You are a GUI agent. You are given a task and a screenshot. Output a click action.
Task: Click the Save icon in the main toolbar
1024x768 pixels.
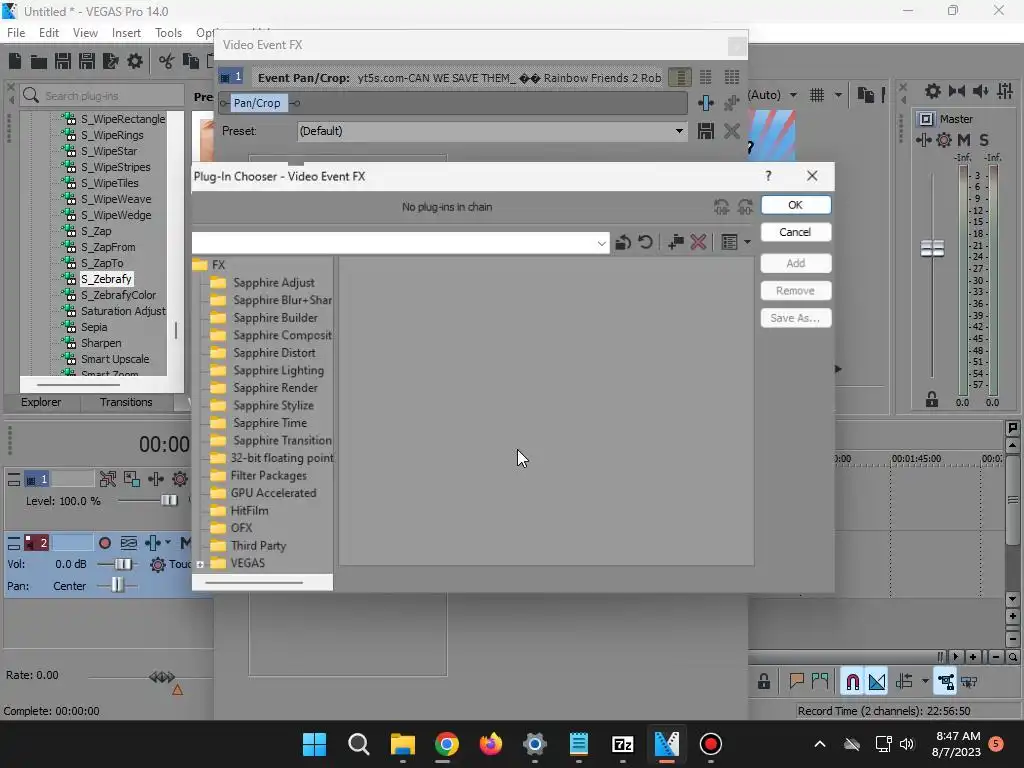pos(63,61)
